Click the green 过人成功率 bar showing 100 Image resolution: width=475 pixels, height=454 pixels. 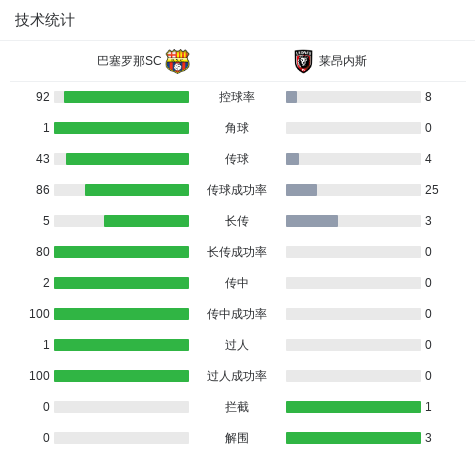[x=121, y=376]
